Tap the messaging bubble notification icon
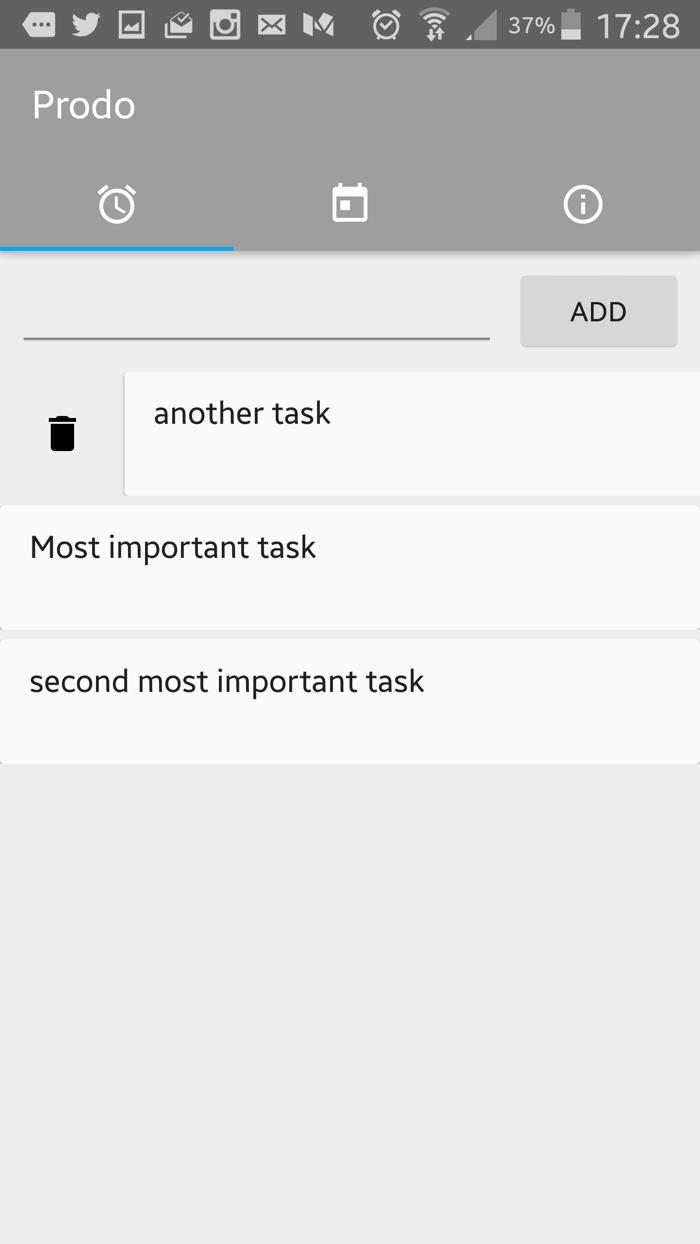Viewport: 700px width, 1244px height. tap(39, 25)
